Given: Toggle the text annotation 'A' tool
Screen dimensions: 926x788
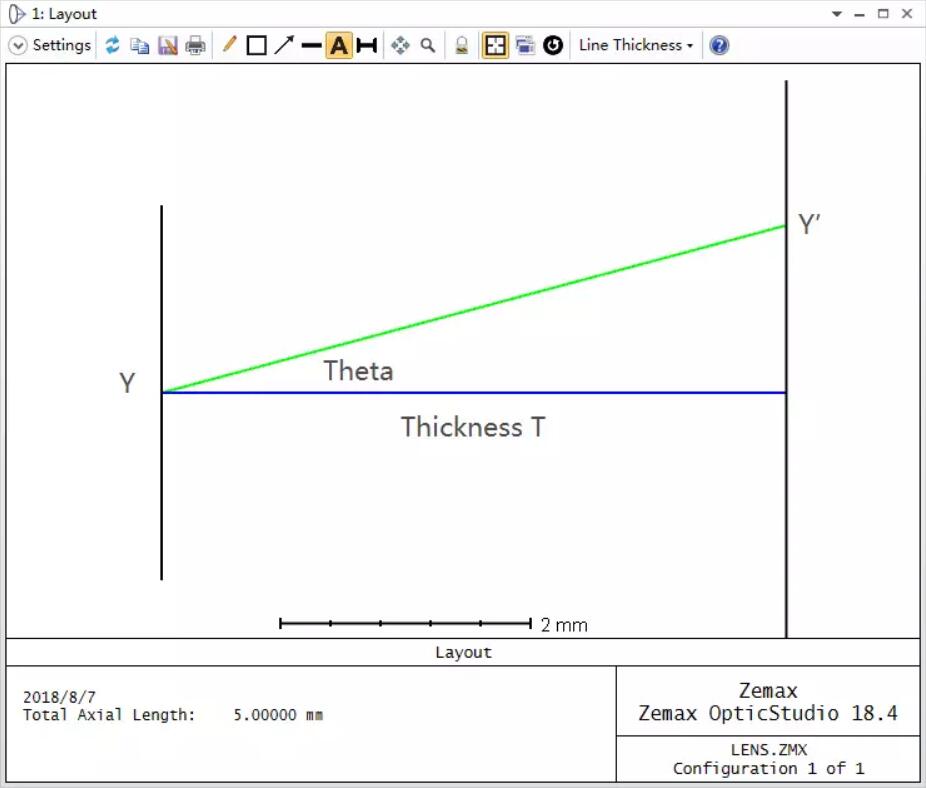Looking at the screenshot, I should tap(339, 45).
